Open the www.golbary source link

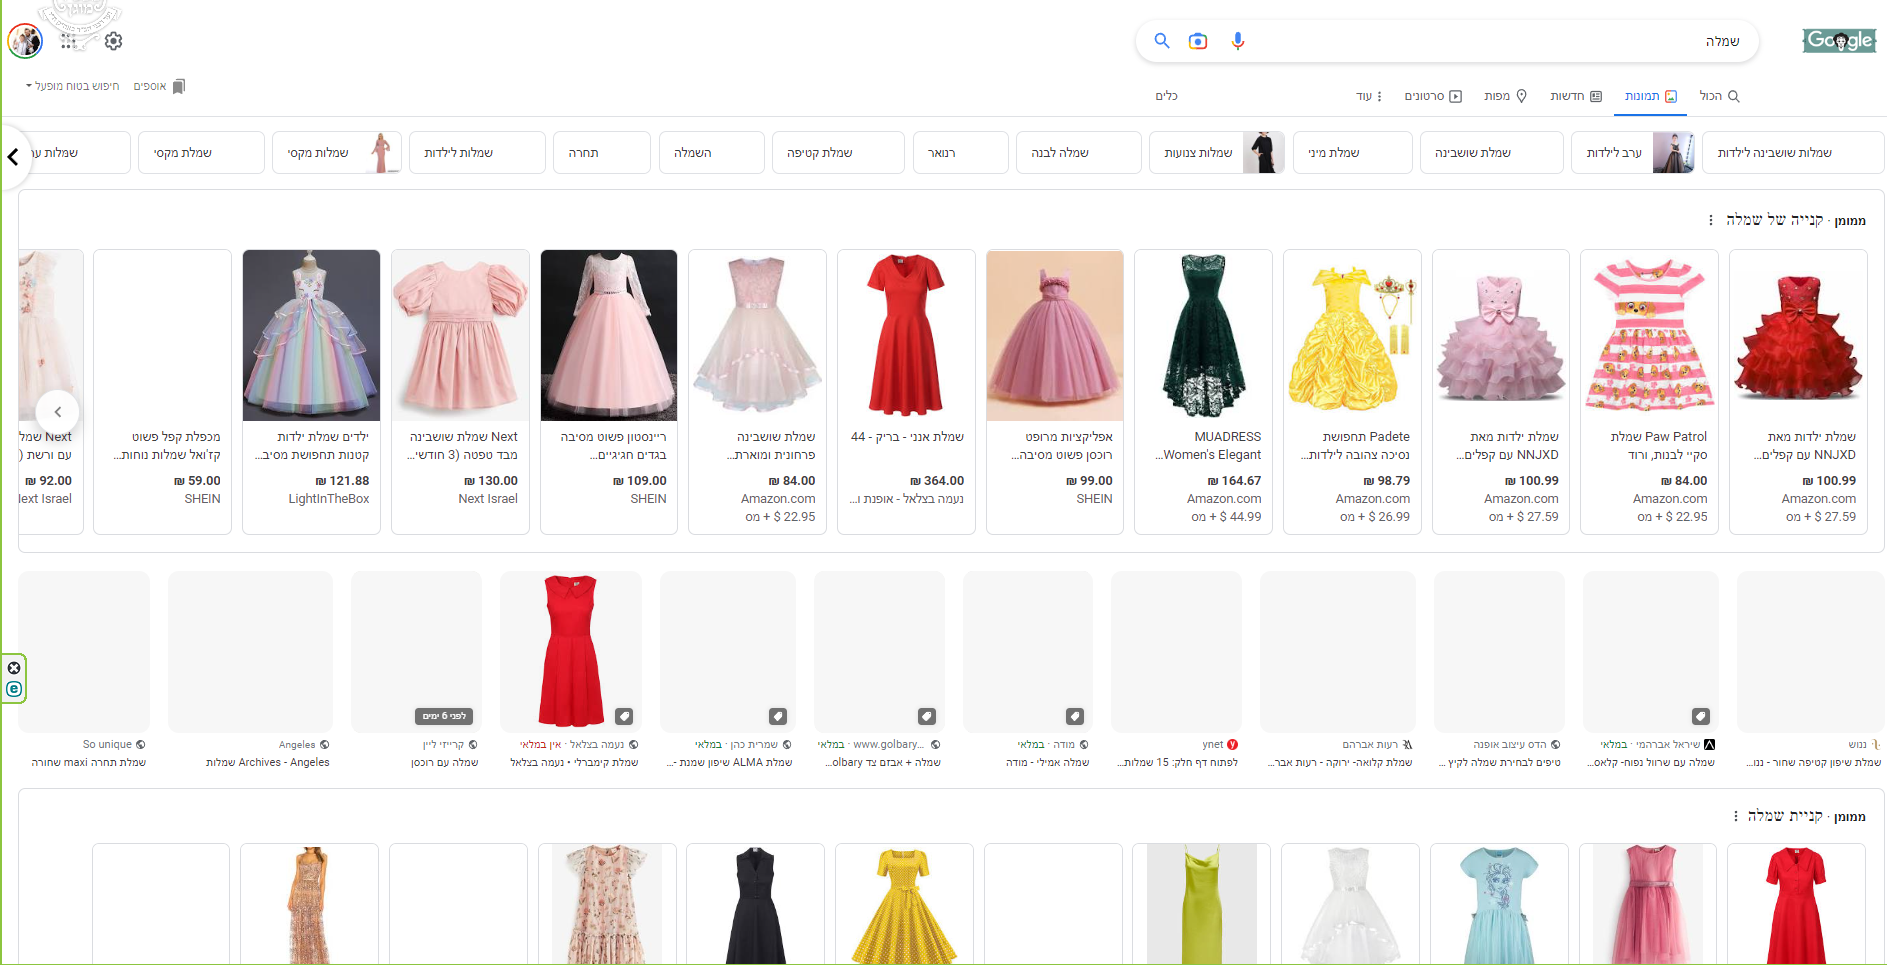888,745
